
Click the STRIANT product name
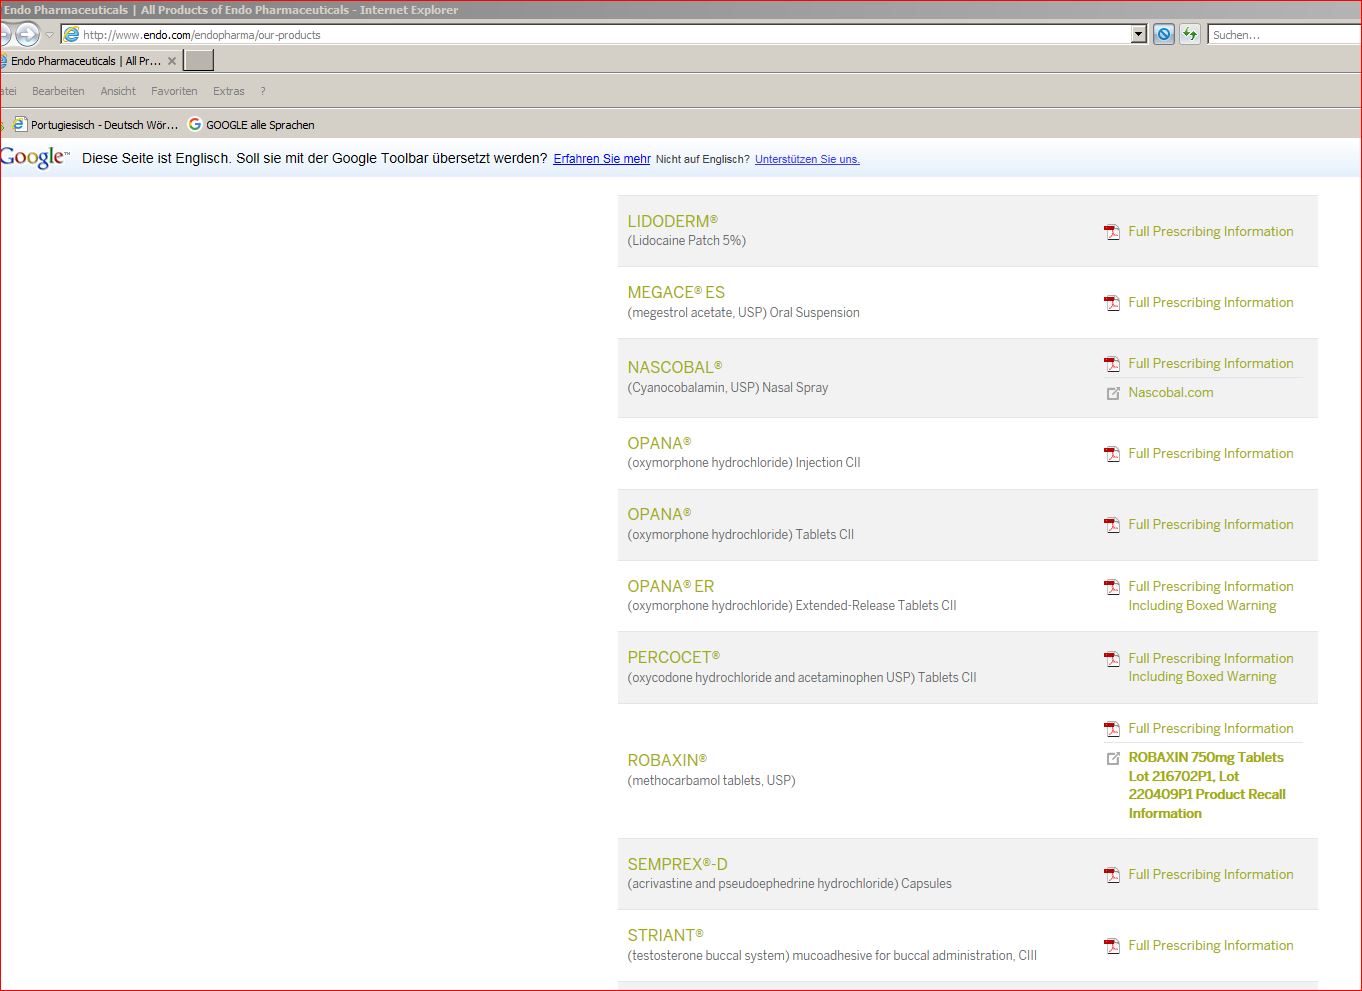tap(665, 936)
